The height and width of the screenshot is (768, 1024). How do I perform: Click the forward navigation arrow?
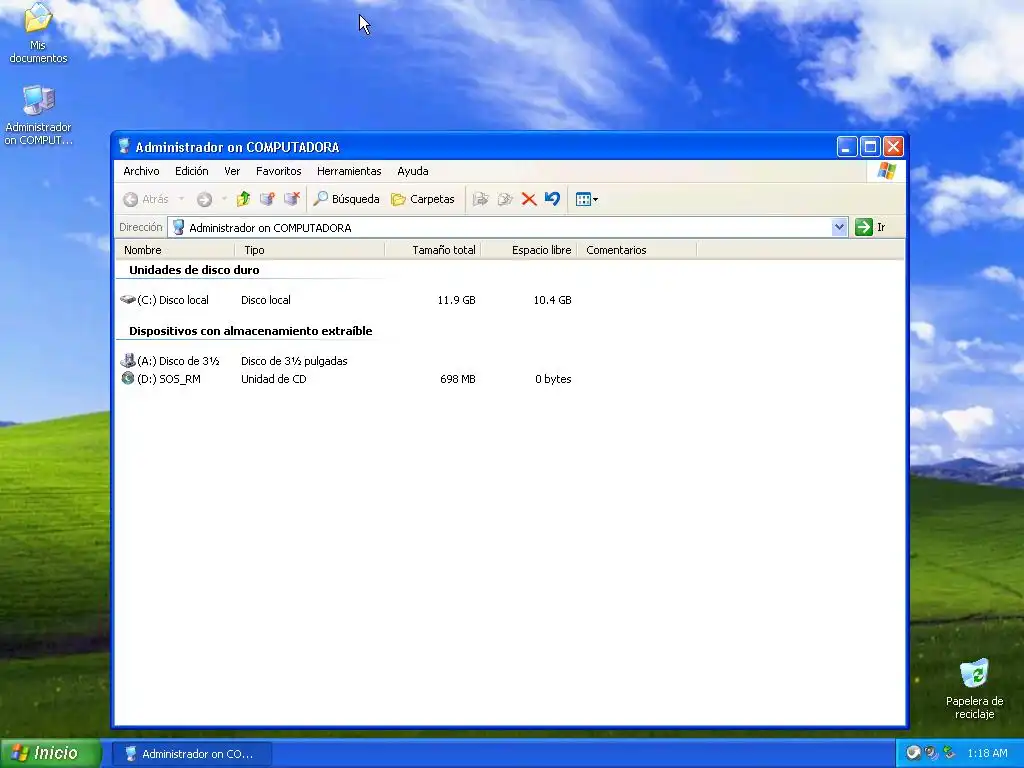click(204, 199)
